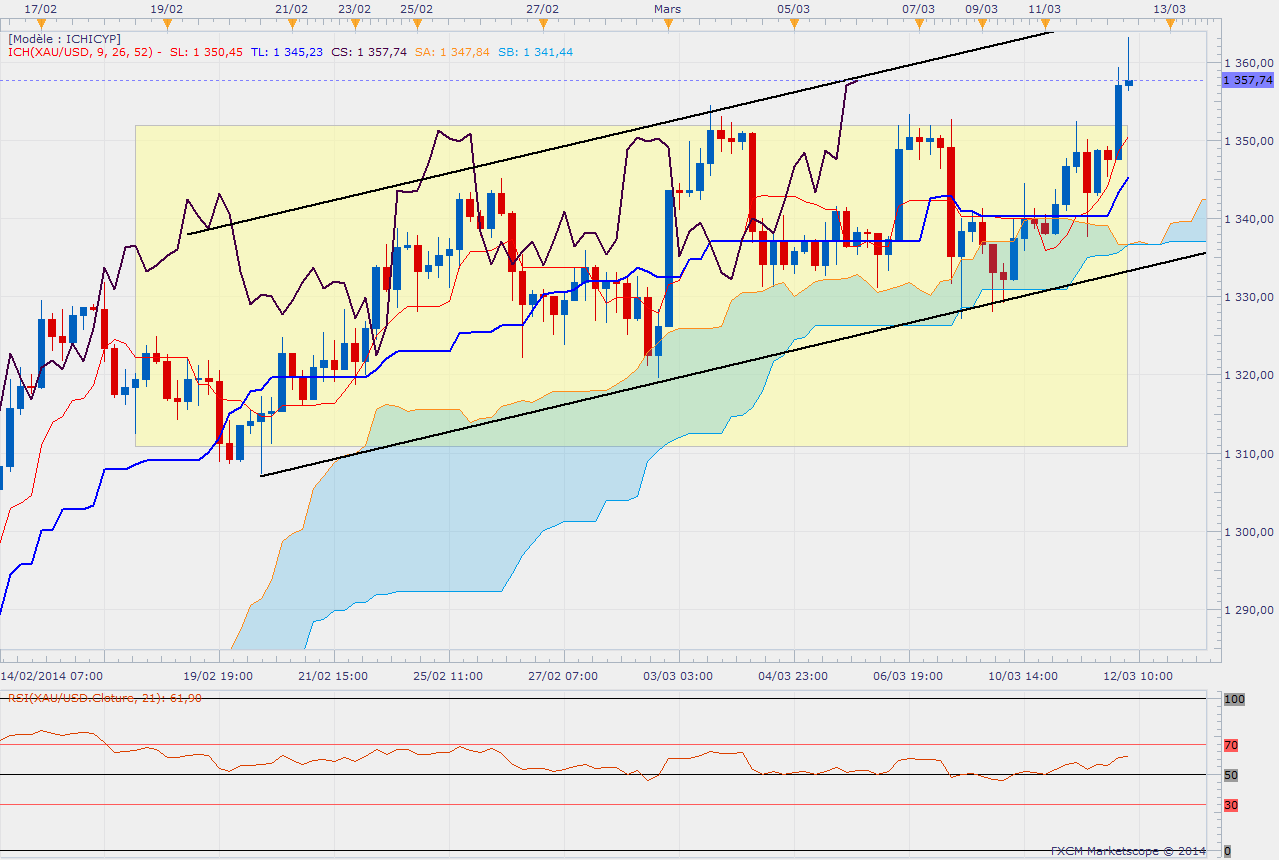Click the 03/03 03:00 time axis label
The width and height of the screenshot is (1279, 860).
[x=680, y=676]
